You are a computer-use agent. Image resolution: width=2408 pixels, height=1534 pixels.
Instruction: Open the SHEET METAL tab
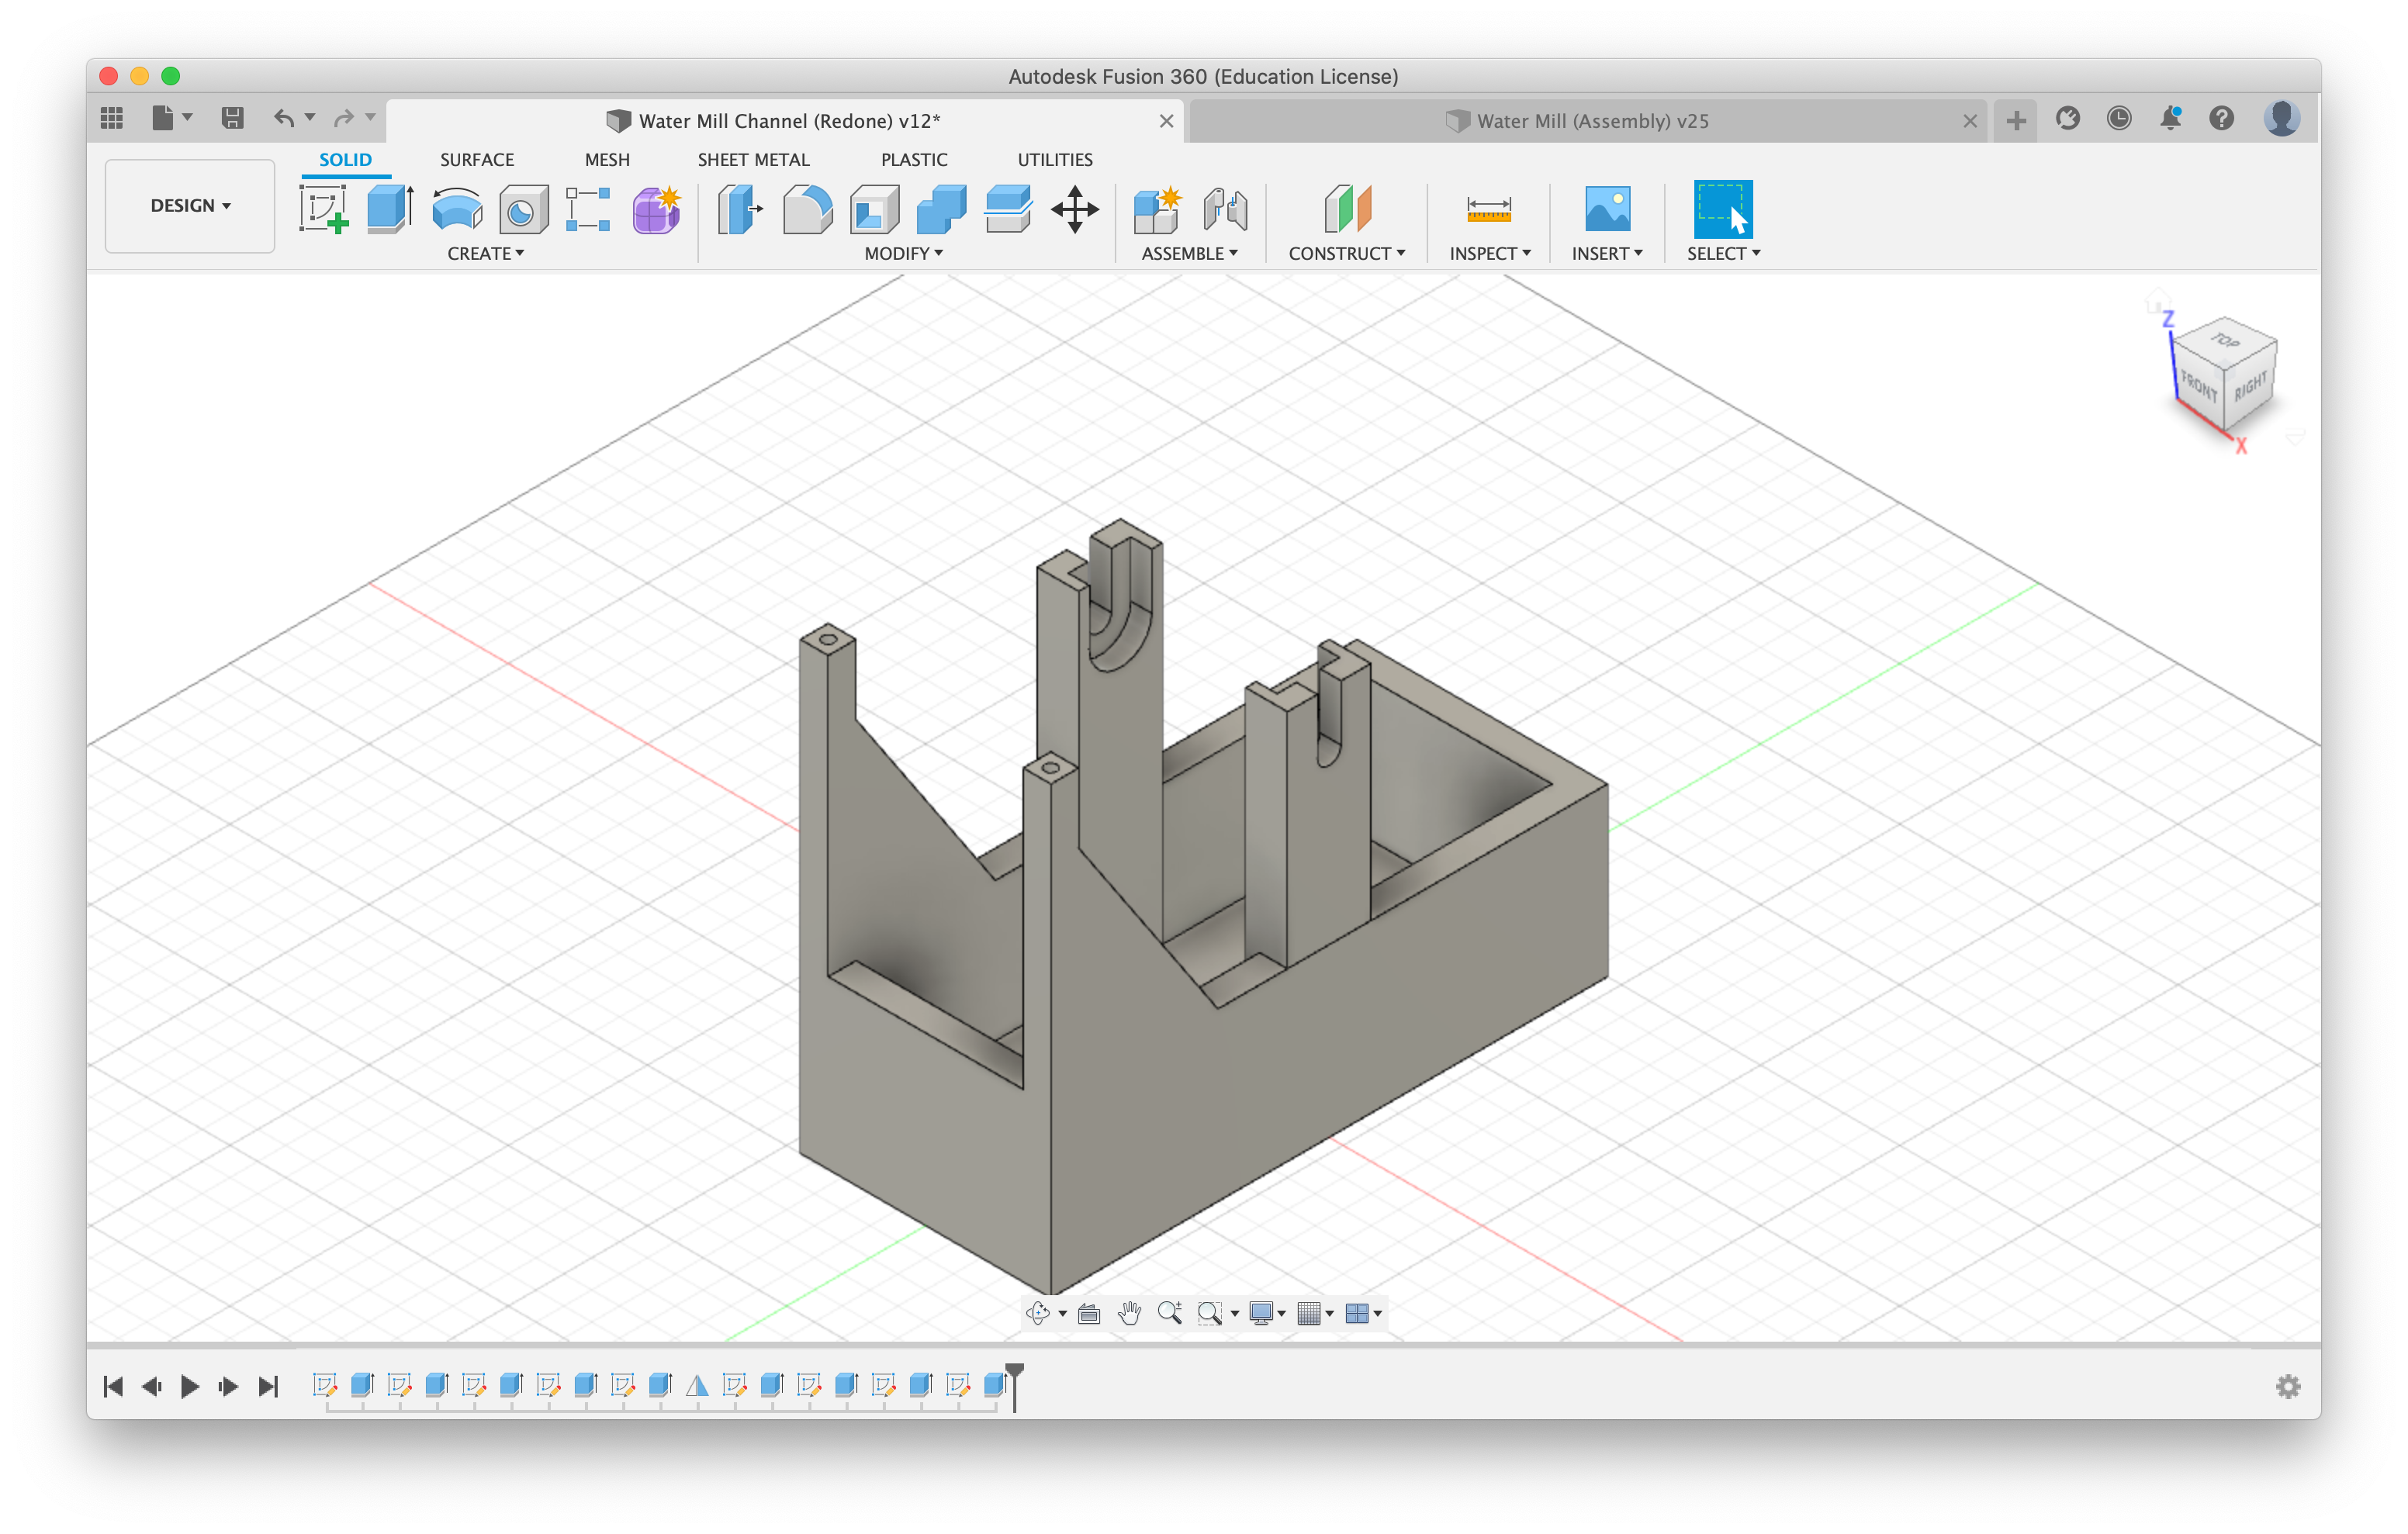[x=753, y=160]
